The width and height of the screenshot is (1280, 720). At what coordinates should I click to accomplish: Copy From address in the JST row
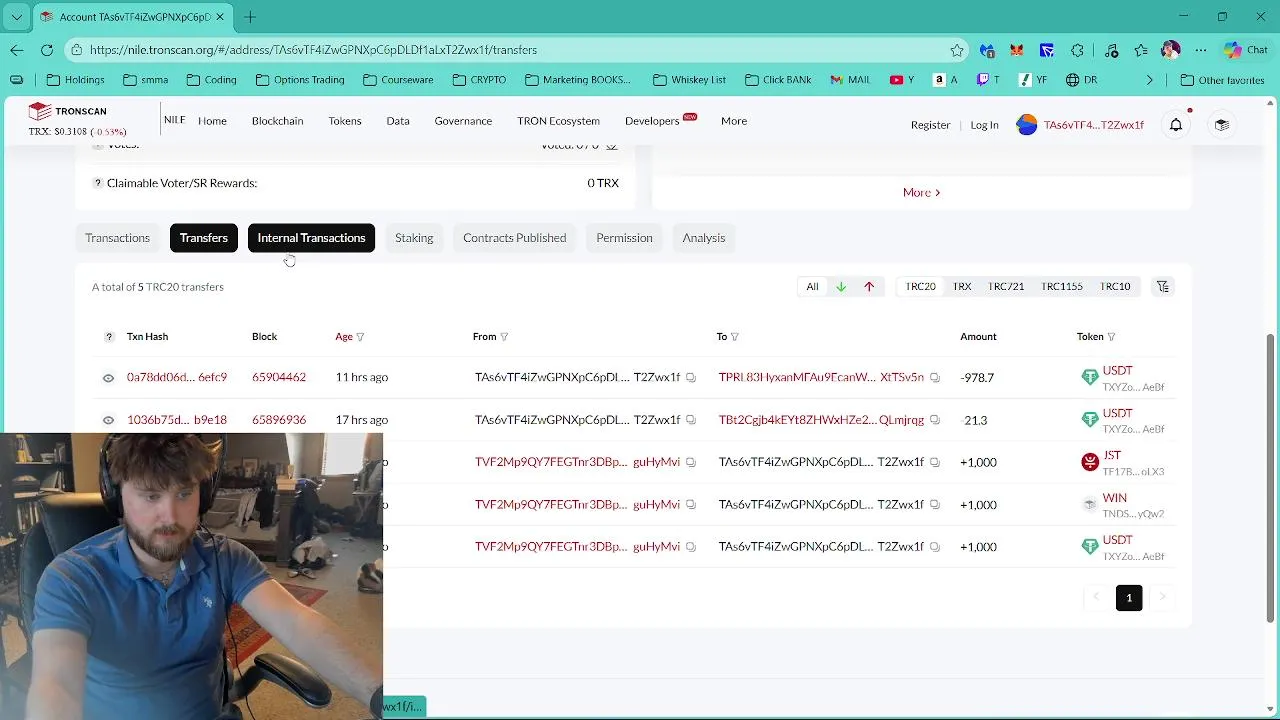click(690, 462)
